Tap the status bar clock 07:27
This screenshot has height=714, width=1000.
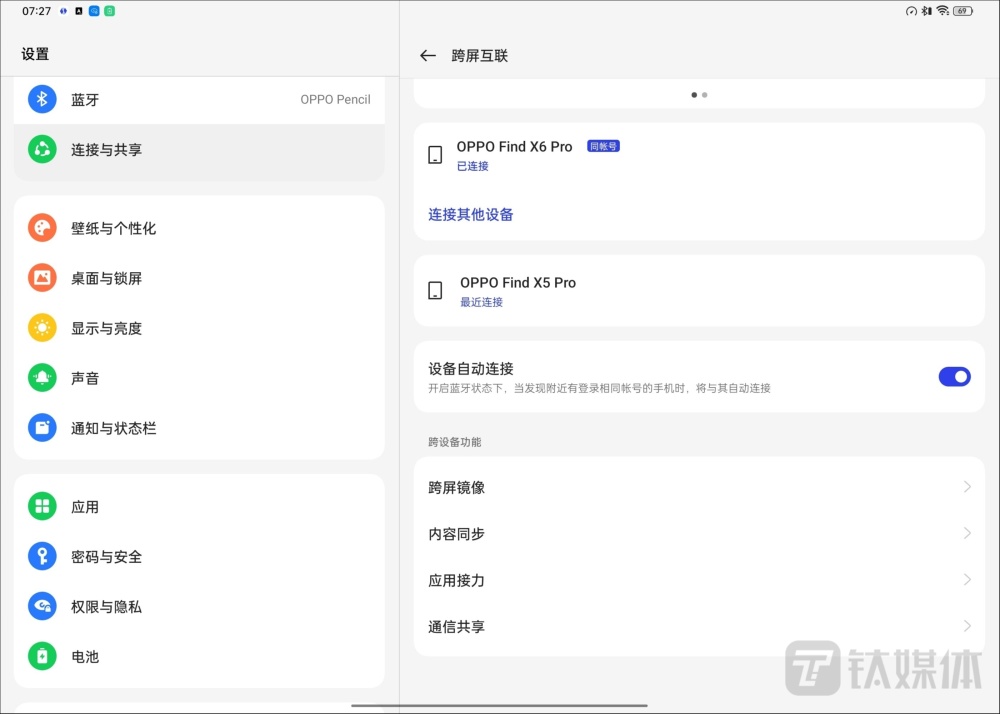click(x=36, y=11)
